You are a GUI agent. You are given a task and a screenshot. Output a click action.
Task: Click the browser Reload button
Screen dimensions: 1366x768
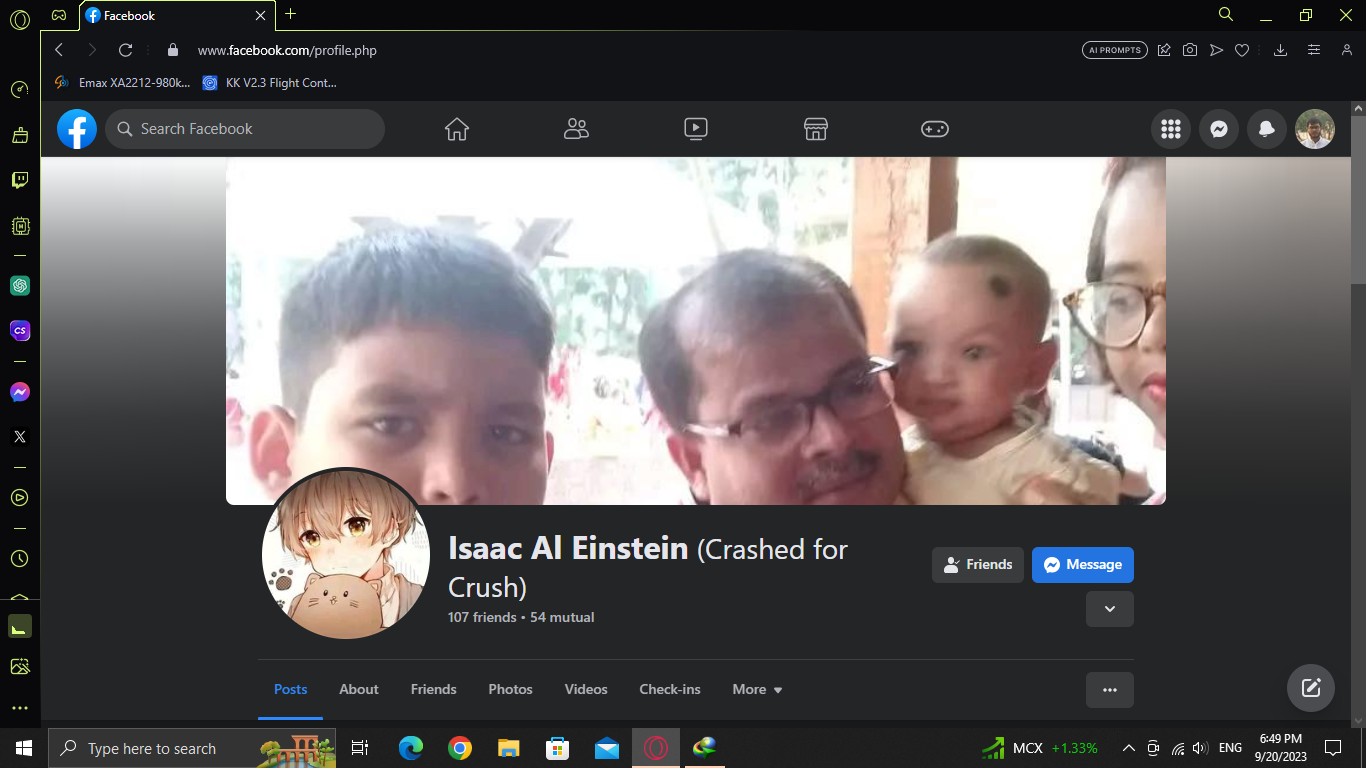click(x=125, y=50)
